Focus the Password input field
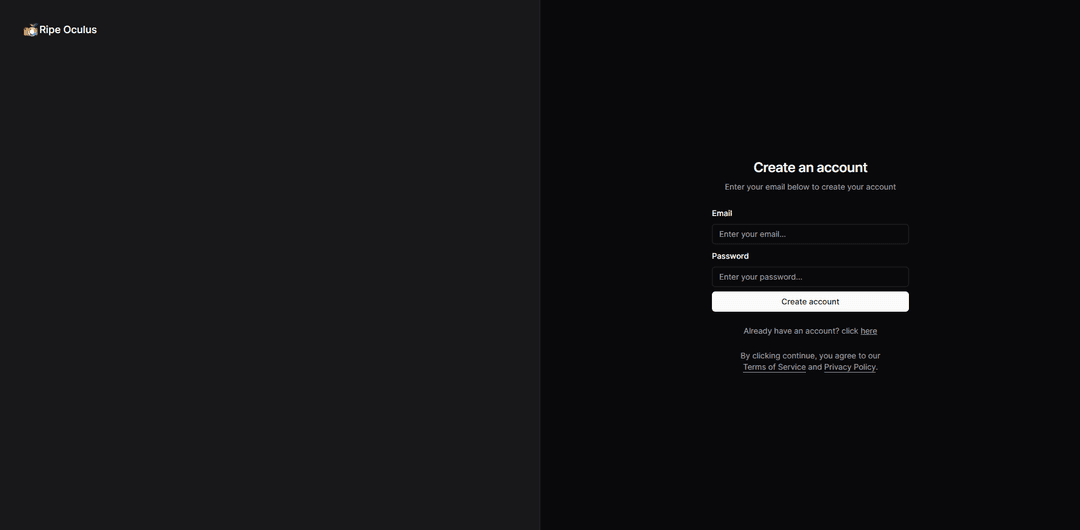This screenshot has height=530, width=1080. pos(810,277)
